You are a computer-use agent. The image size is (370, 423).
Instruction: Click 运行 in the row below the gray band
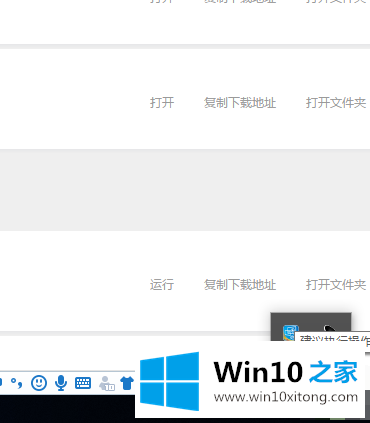point(162,285)
